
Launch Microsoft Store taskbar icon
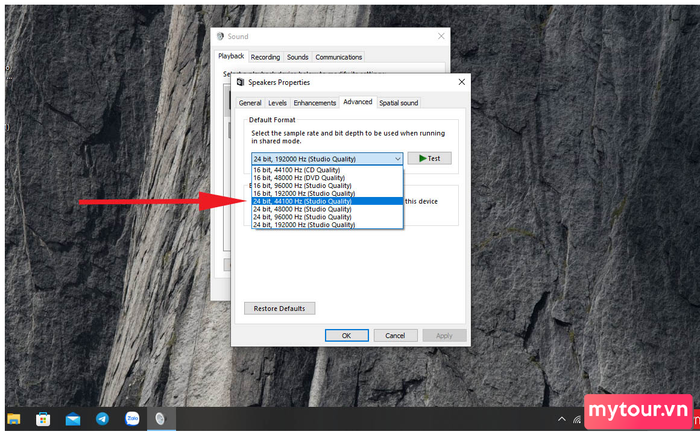pos(43,419)
